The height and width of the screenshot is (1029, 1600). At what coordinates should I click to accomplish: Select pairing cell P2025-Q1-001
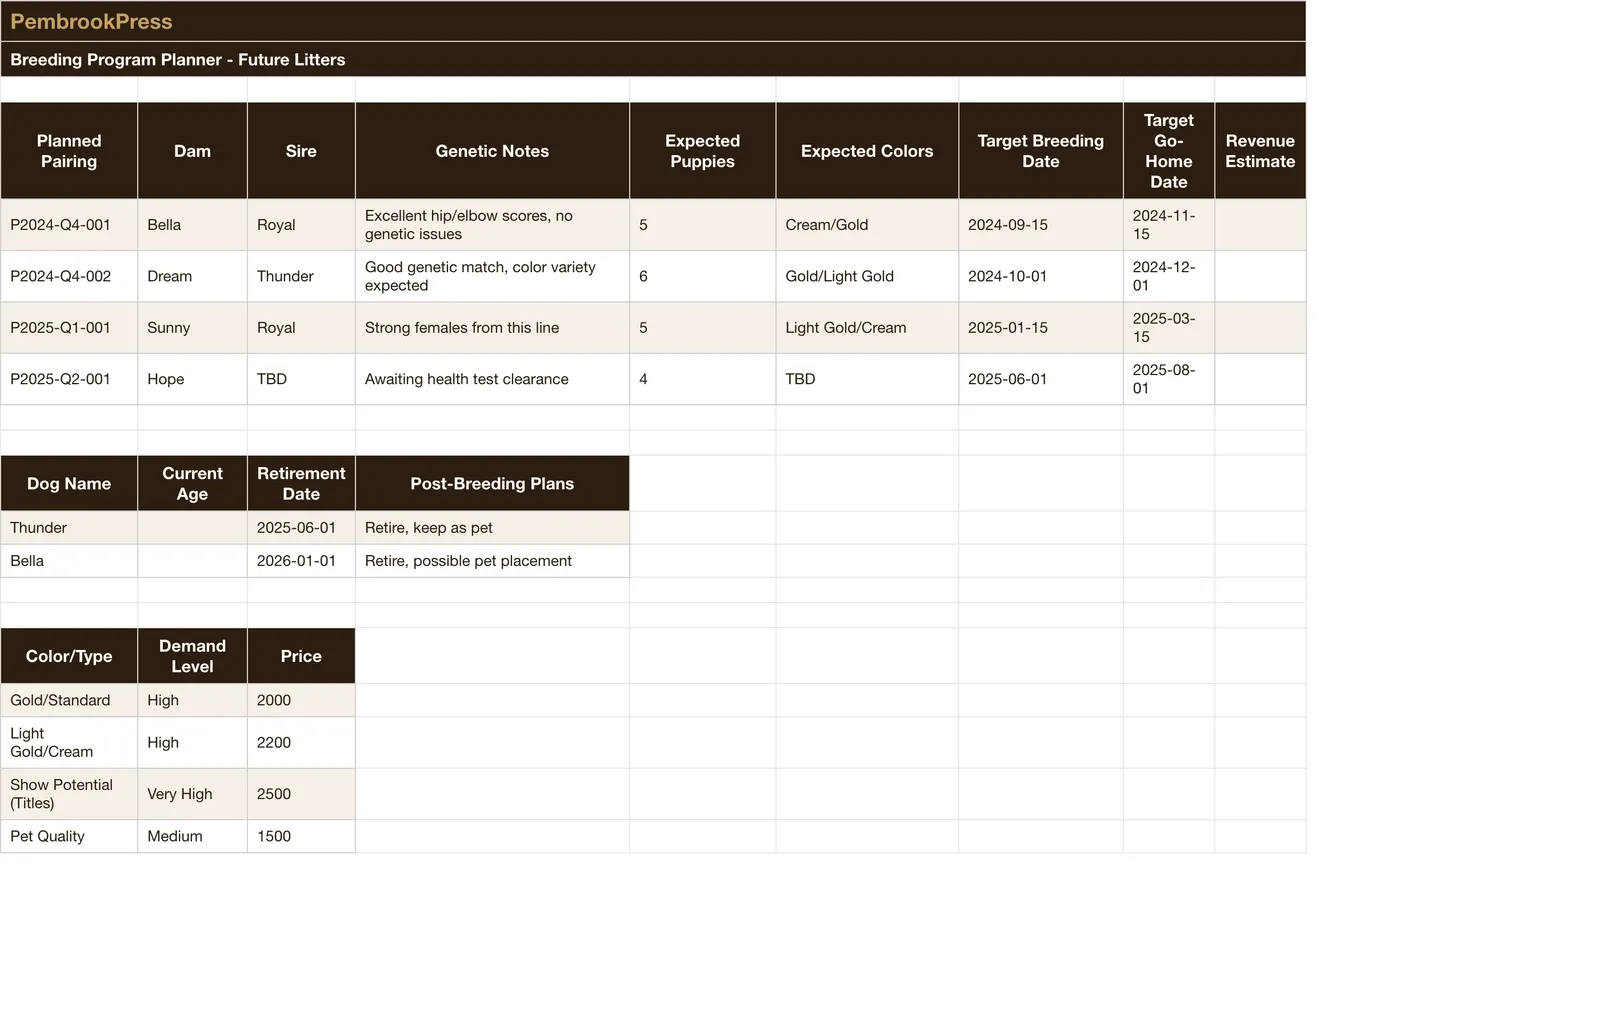[69, 328]
